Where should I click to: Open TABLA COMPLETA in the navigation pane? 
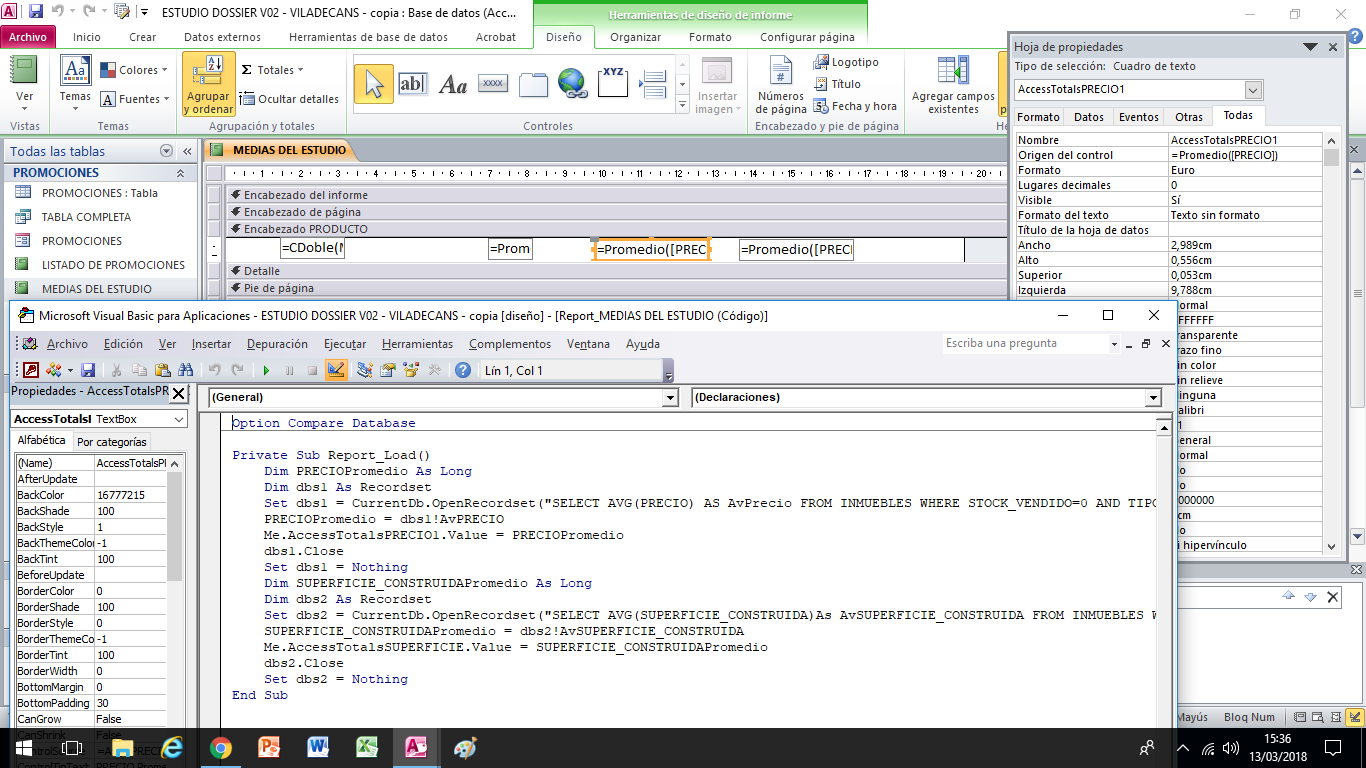[86, 217]
